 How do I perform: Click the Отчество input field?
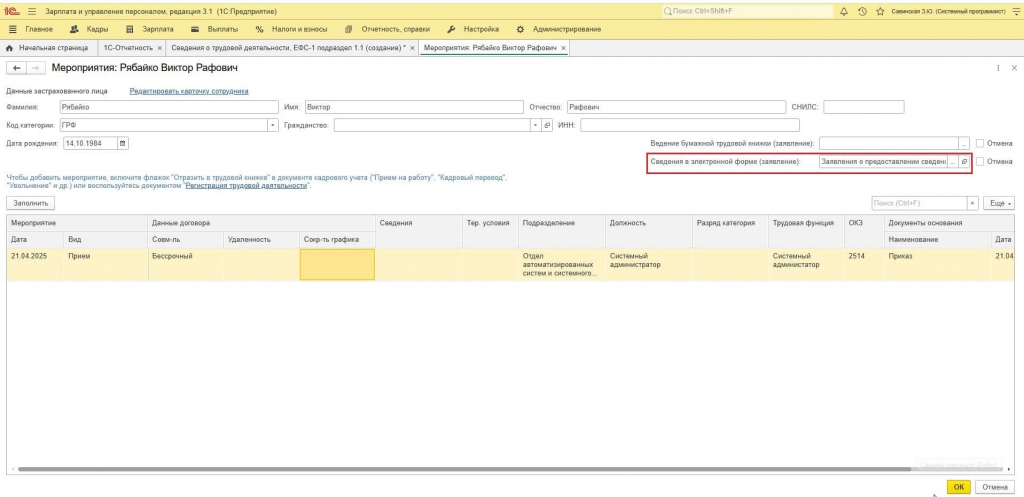click(x=676, y=106)
